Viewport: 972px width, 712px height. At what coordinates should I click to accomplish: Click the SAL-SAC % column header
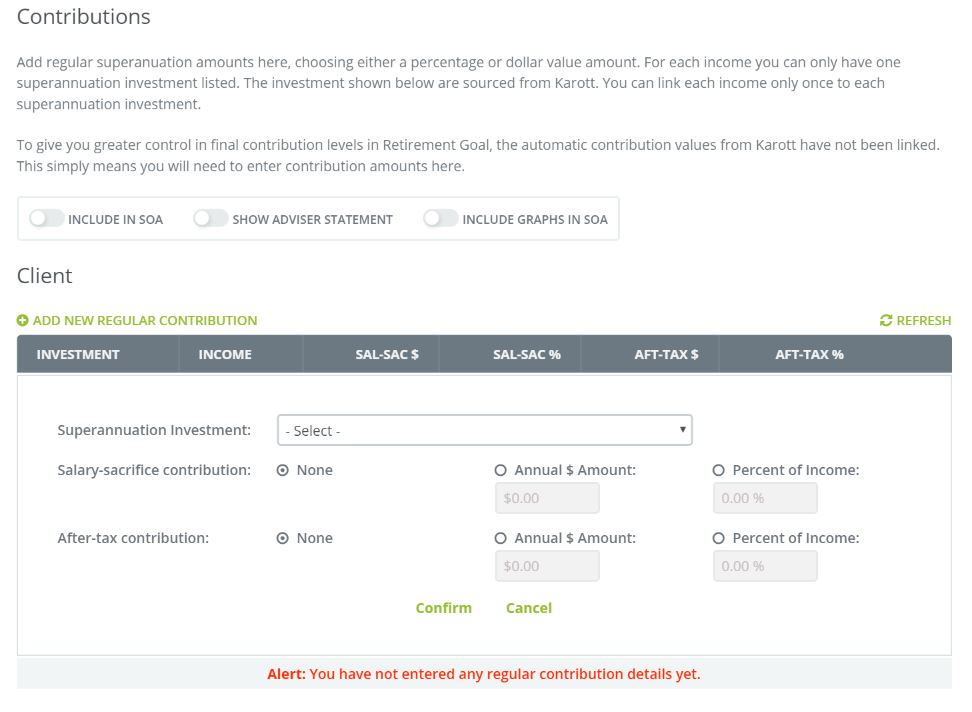[x=526, y=354]
